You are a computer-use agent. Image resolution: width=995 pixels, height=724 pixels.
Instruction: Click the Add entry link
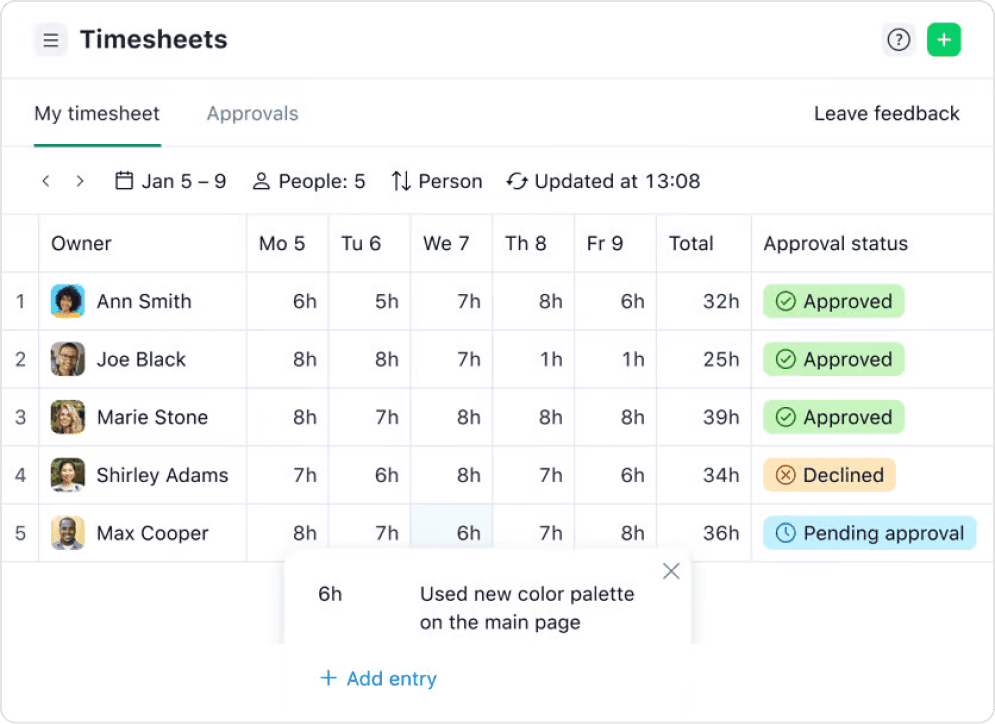[x=378, y=678]
